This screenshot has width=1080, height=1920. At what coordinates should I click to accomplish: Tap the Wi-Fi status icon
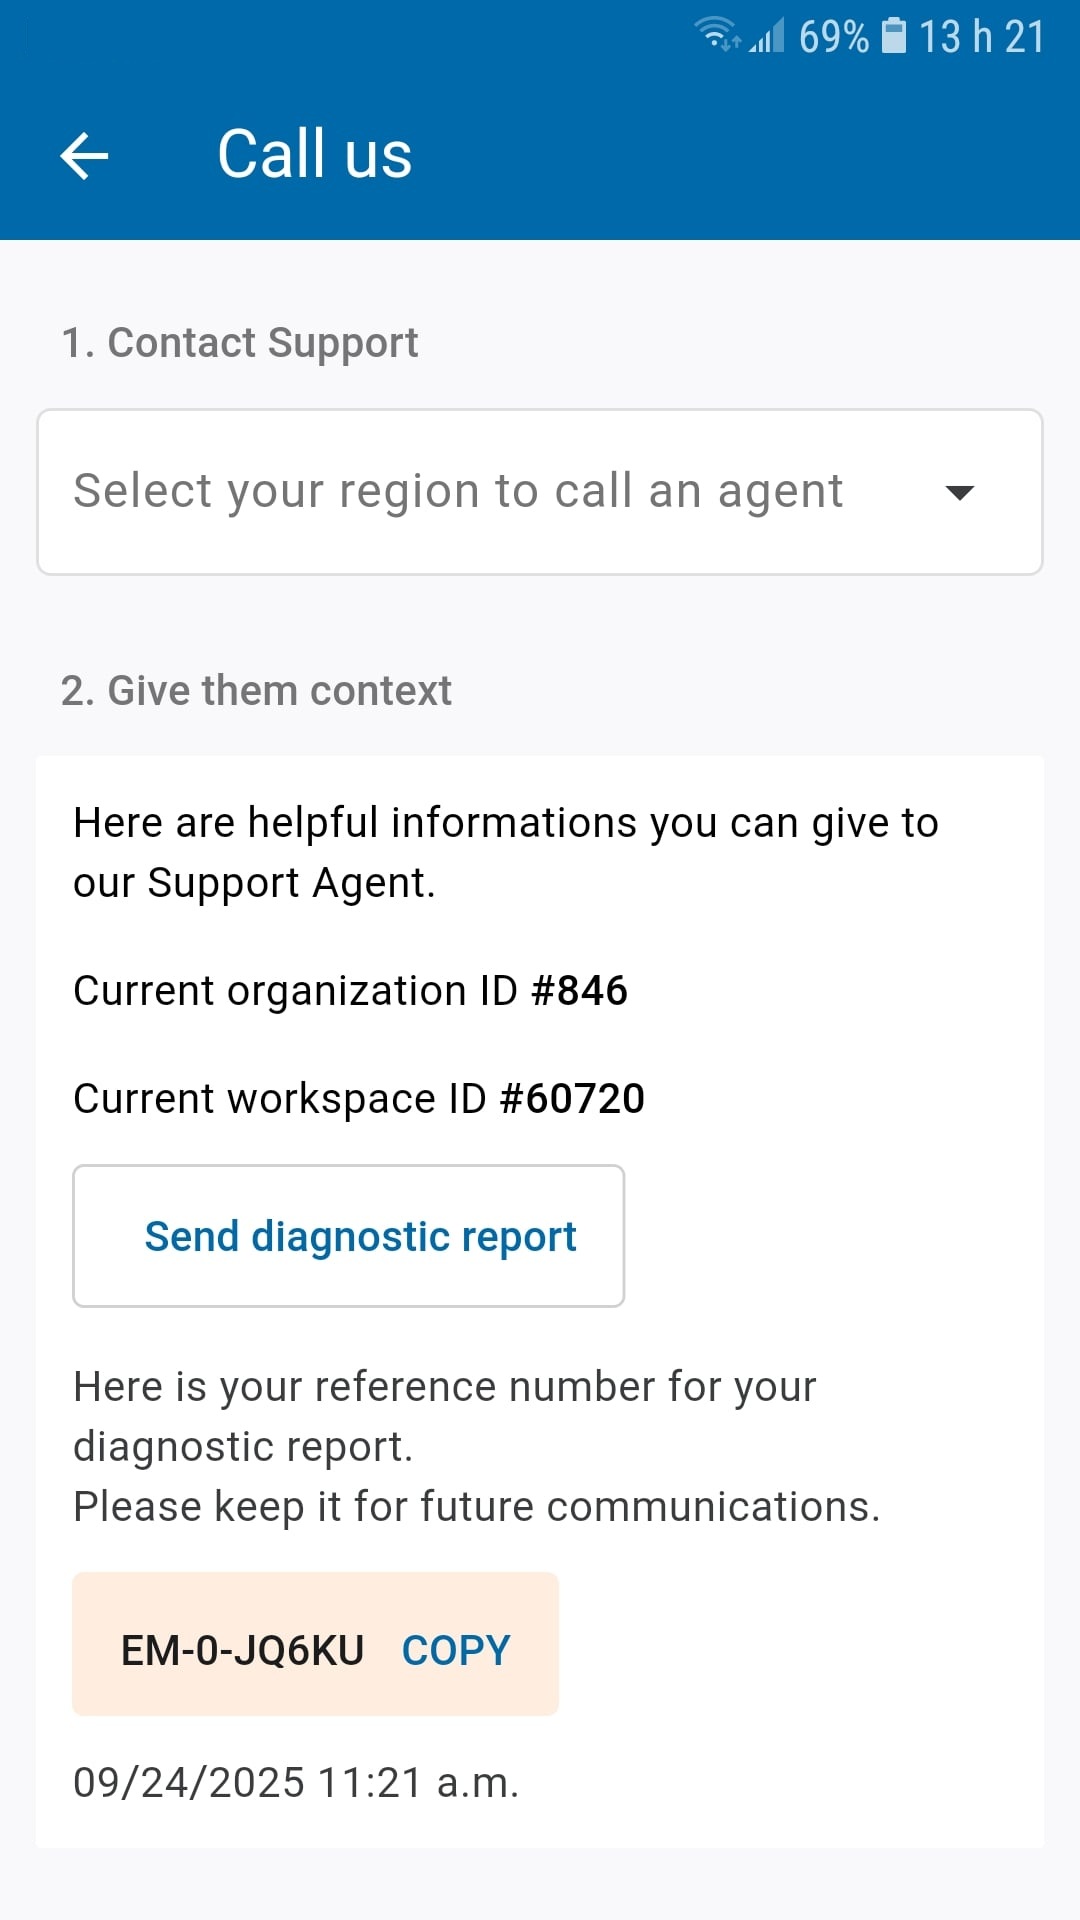pyautogui.click(x=717, y=35)
